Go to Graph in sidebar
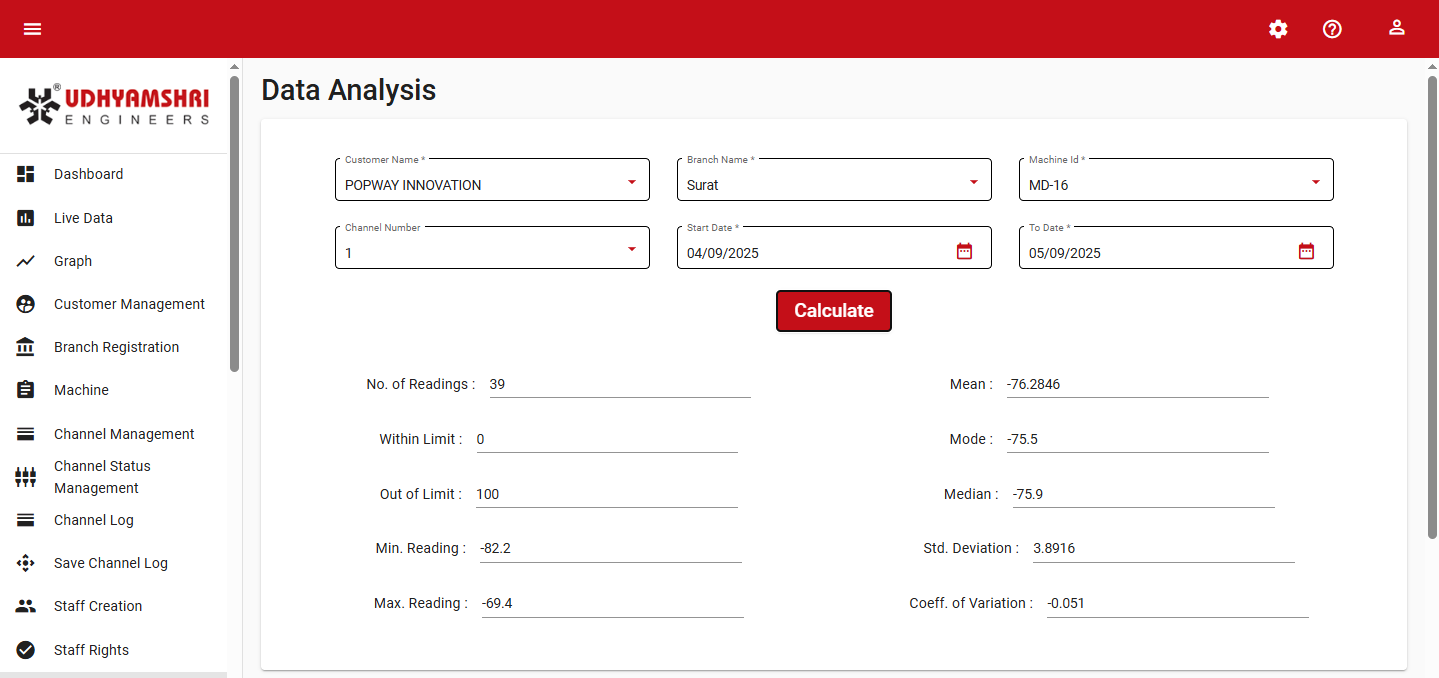 [x=73, y=261]
